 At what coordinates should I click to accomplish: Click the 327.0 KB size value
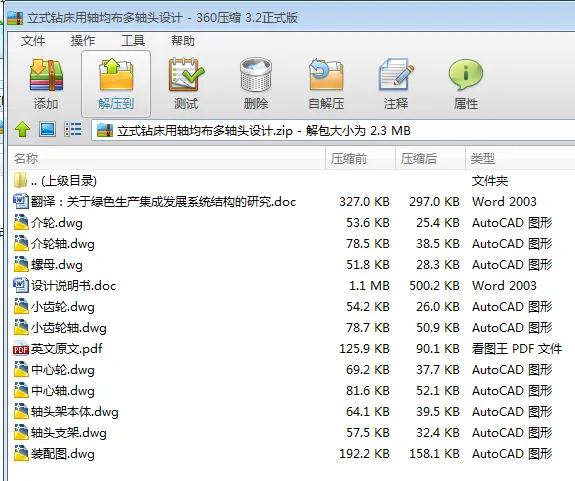click(x=364, y=202)
